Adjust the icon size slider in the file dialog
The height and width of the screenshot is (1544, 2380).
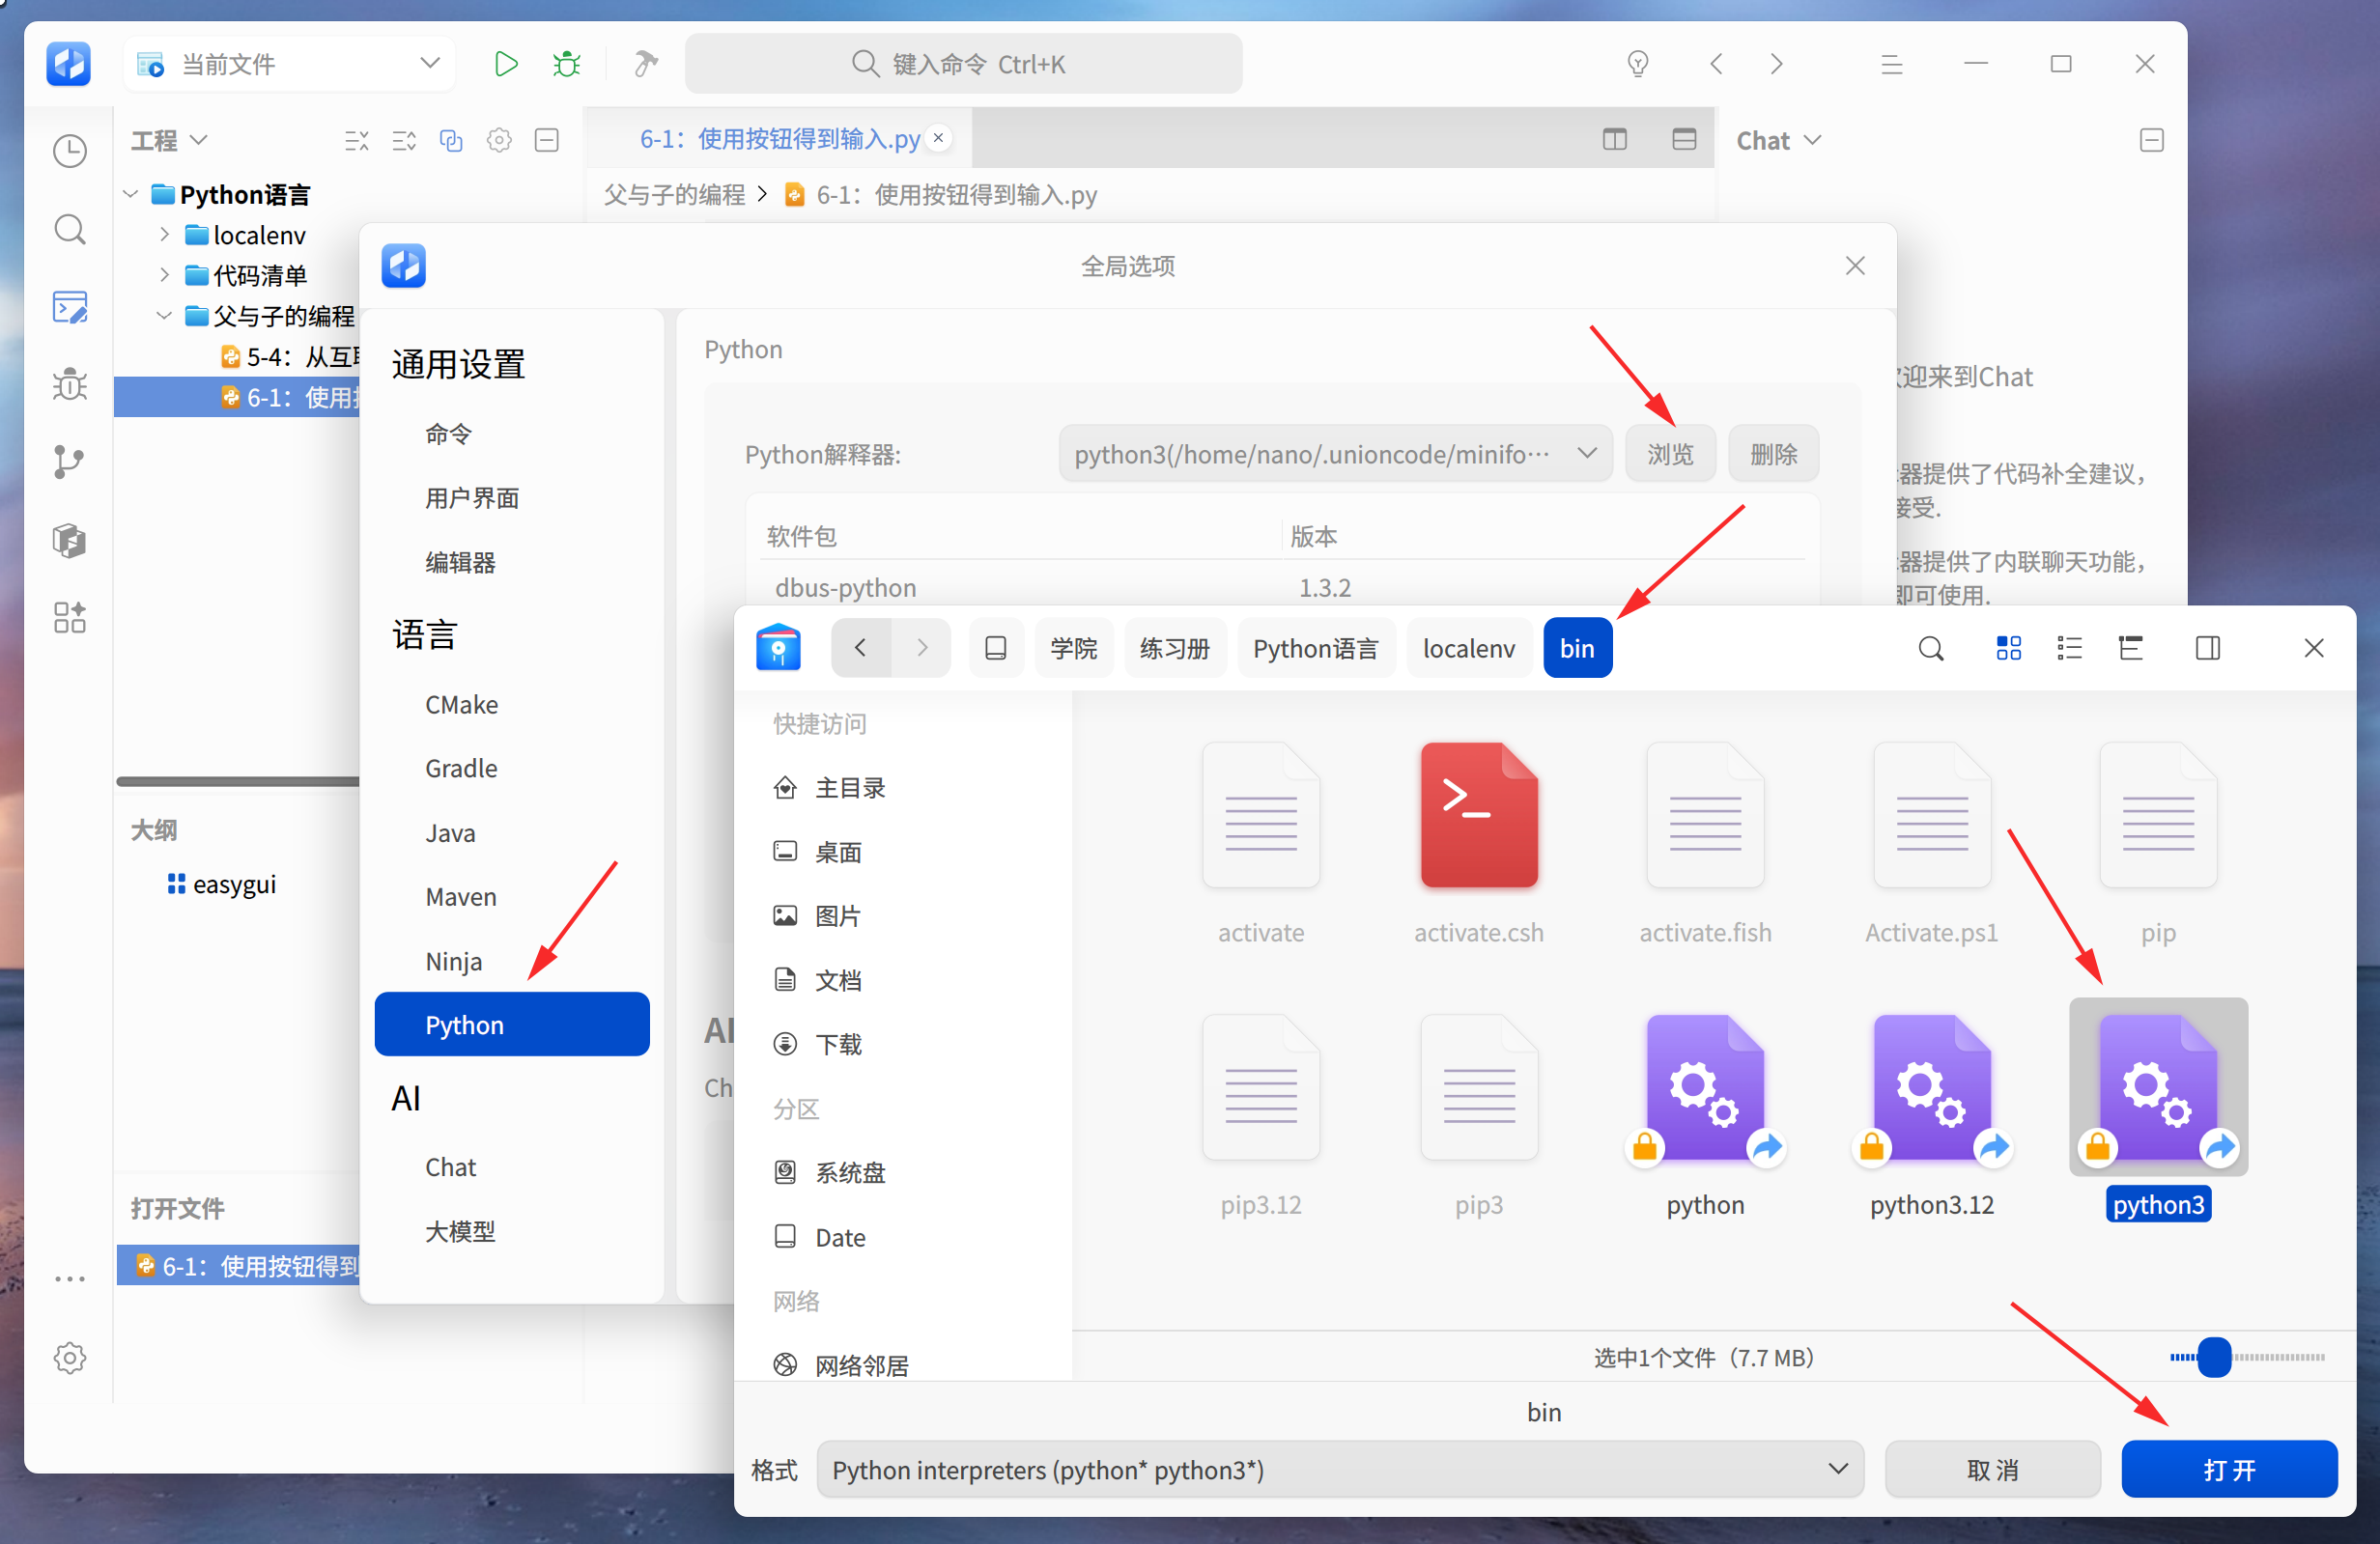(x=2214, y=1357)
